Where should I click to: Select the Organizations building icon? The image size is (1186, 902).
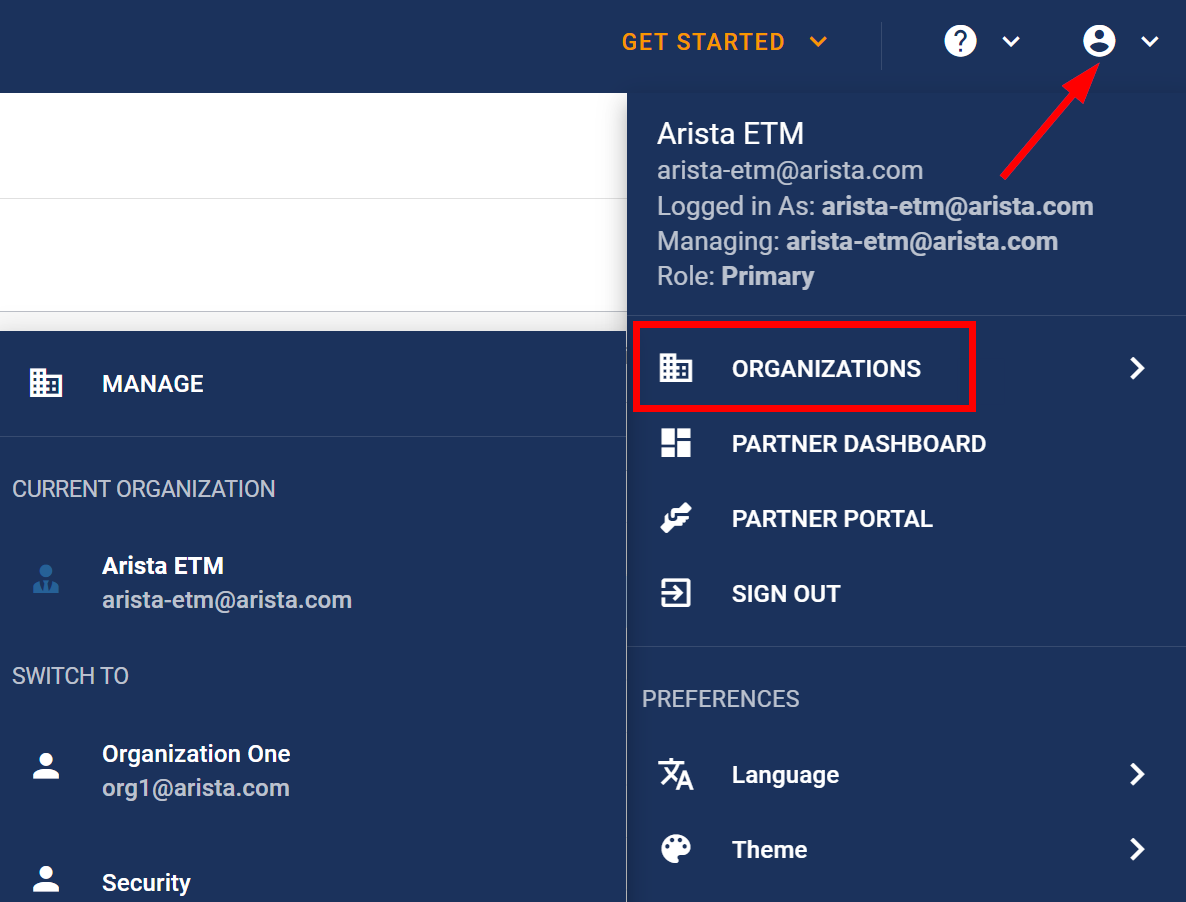point(677,367)
